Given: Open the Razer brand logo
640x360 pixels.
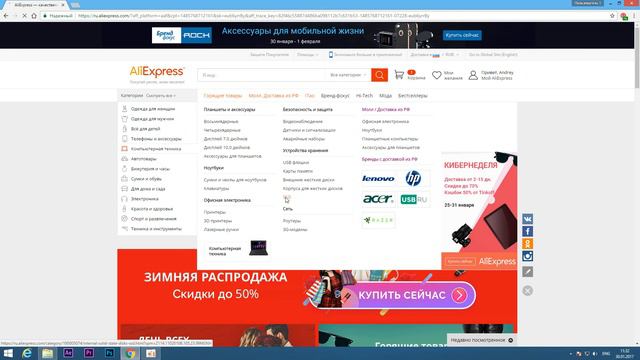Looking at the screenshot, I should 378,220.
